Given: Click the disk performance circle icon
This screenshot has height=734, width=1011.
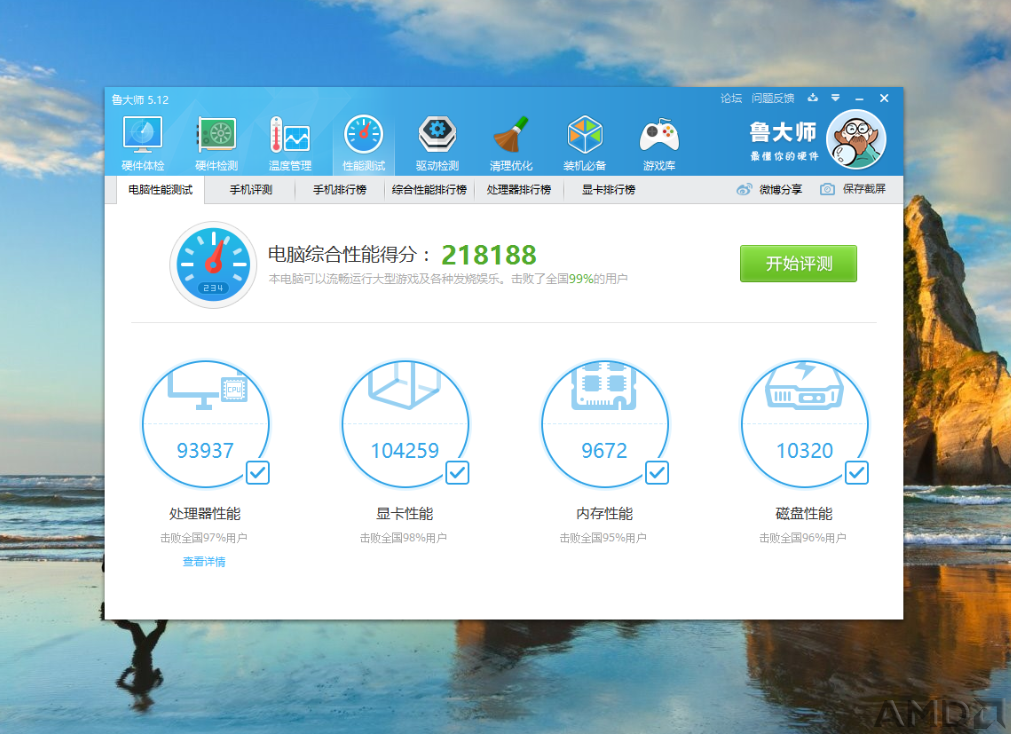Looking at the screenshot, I should [805, 423].
